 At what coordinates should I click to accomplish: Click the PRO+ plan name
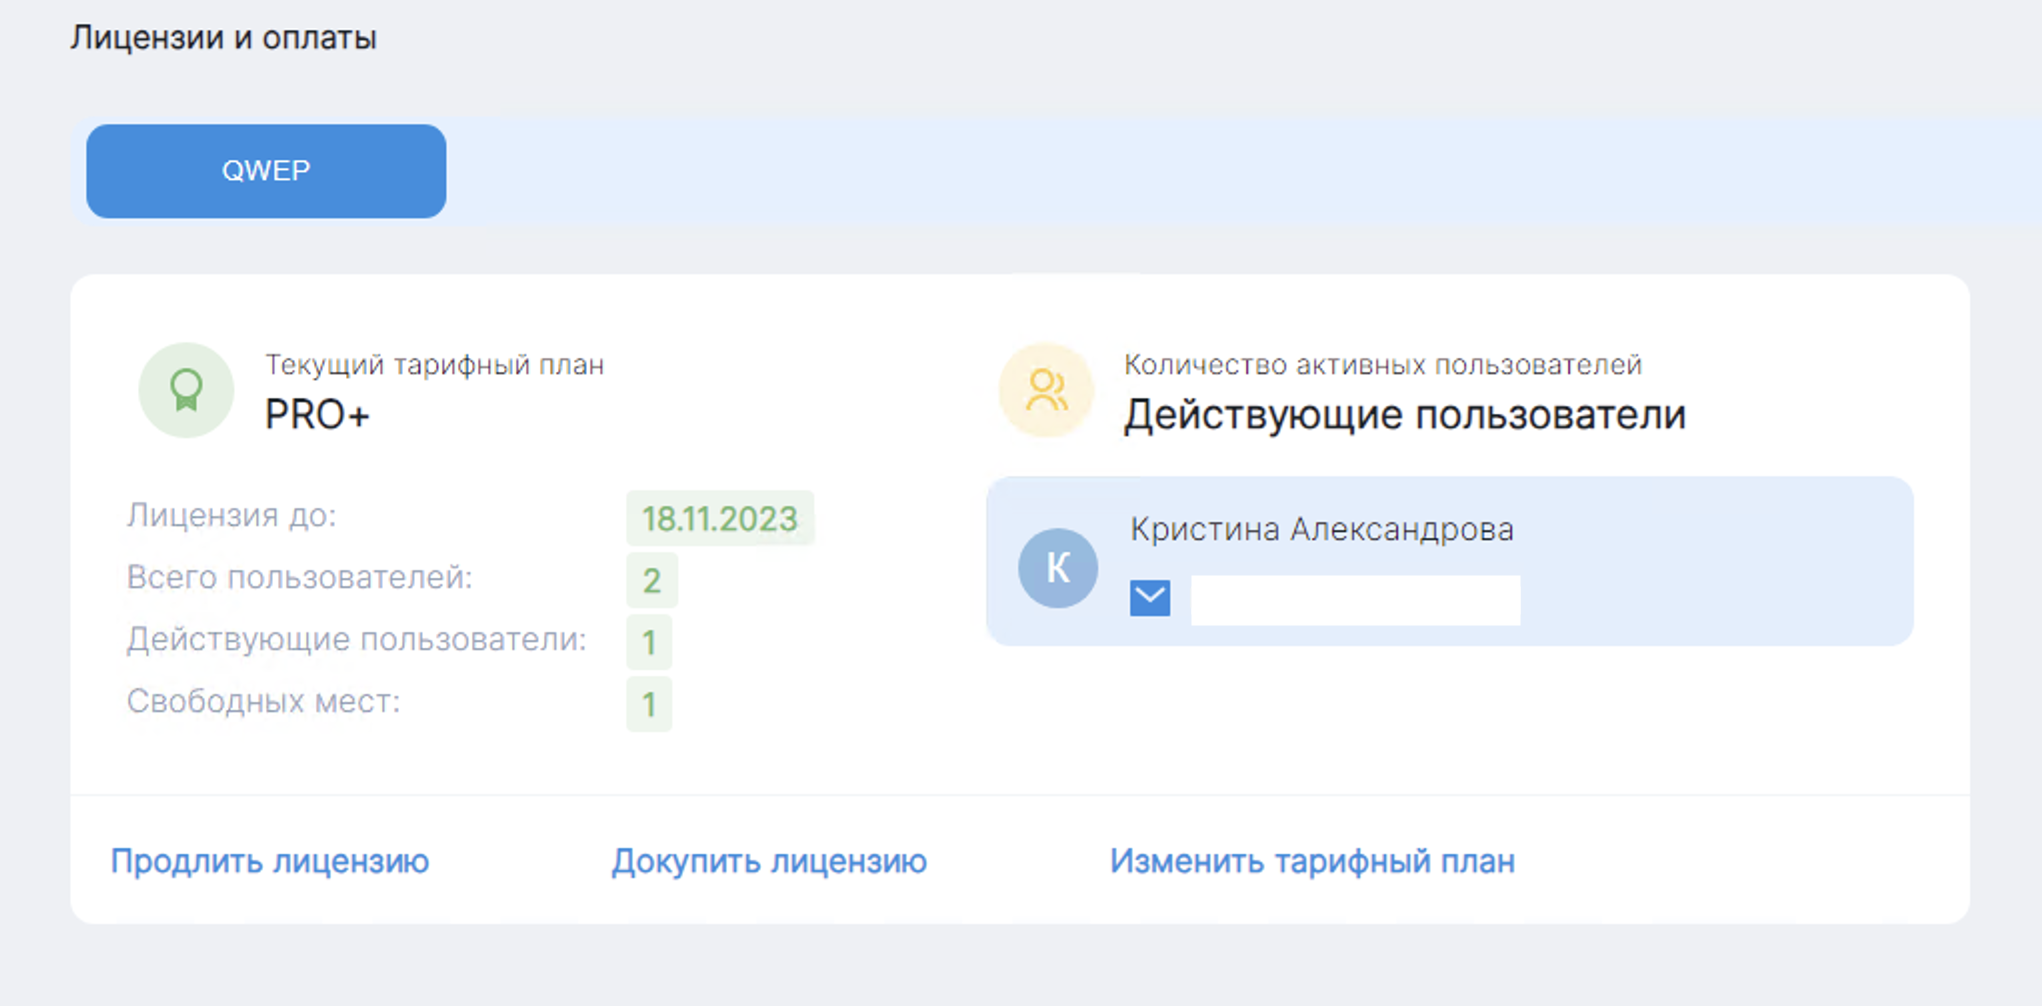tap(317, 415)
